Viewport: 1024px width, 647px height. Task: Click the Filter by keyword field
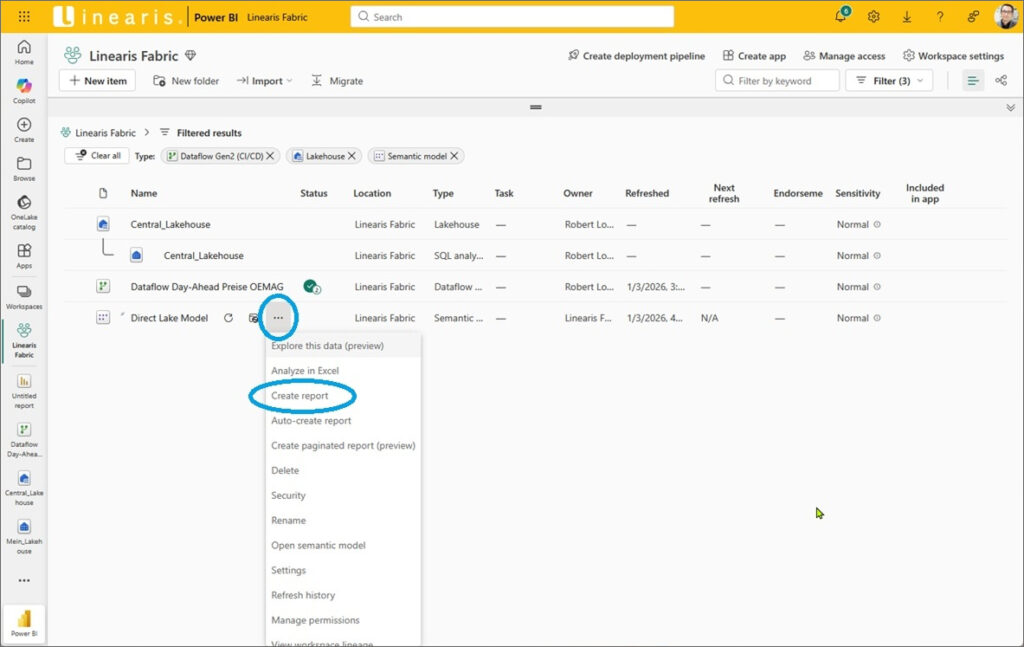(x=777, y=81)
